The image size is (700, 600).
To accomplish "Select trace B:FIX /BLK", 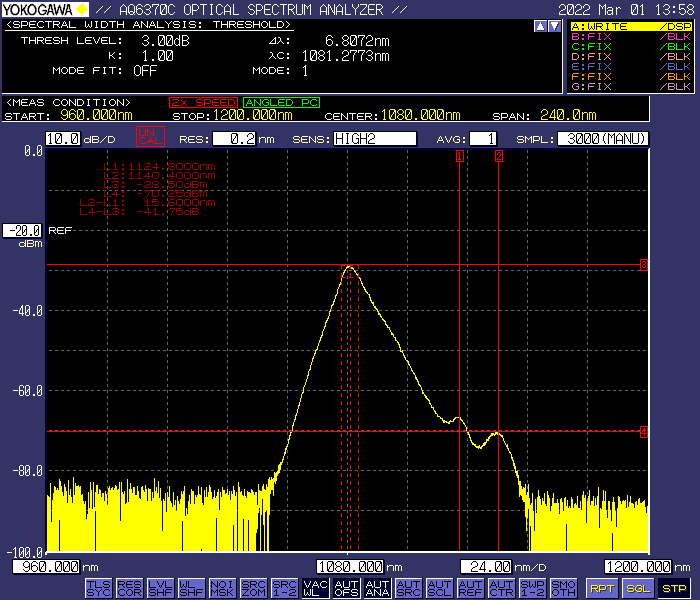I will pyautogui.click(x=631, y=37).
